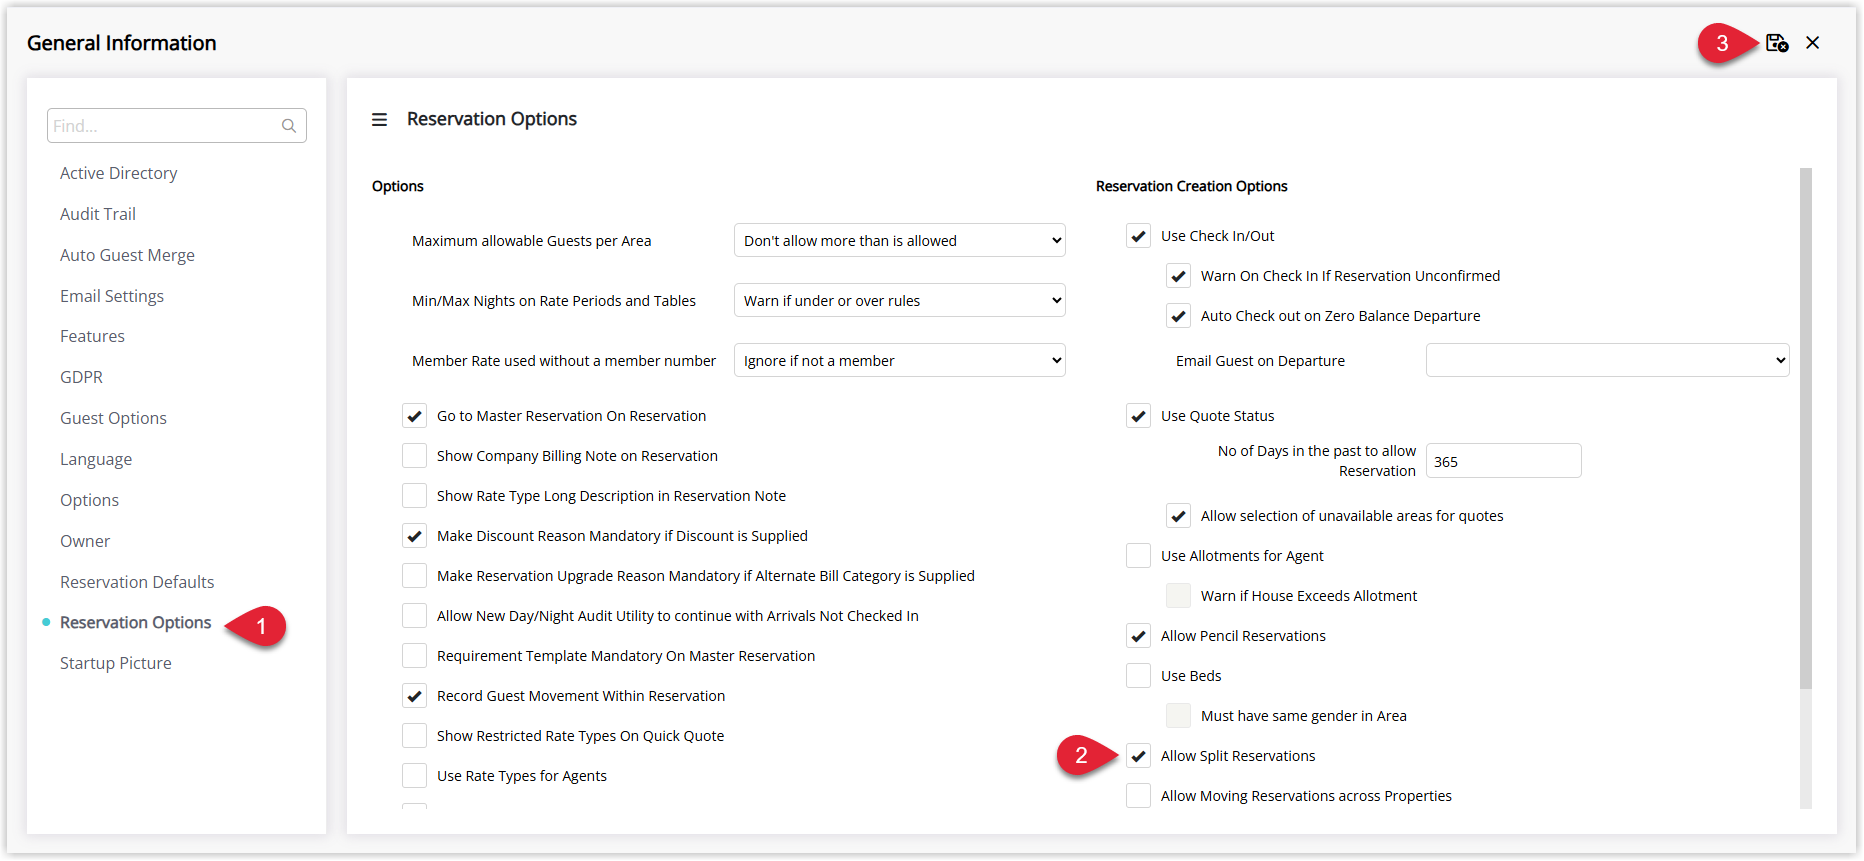
Task: Enable the Use Beds checkbox
Action: tap(1139, 676)
